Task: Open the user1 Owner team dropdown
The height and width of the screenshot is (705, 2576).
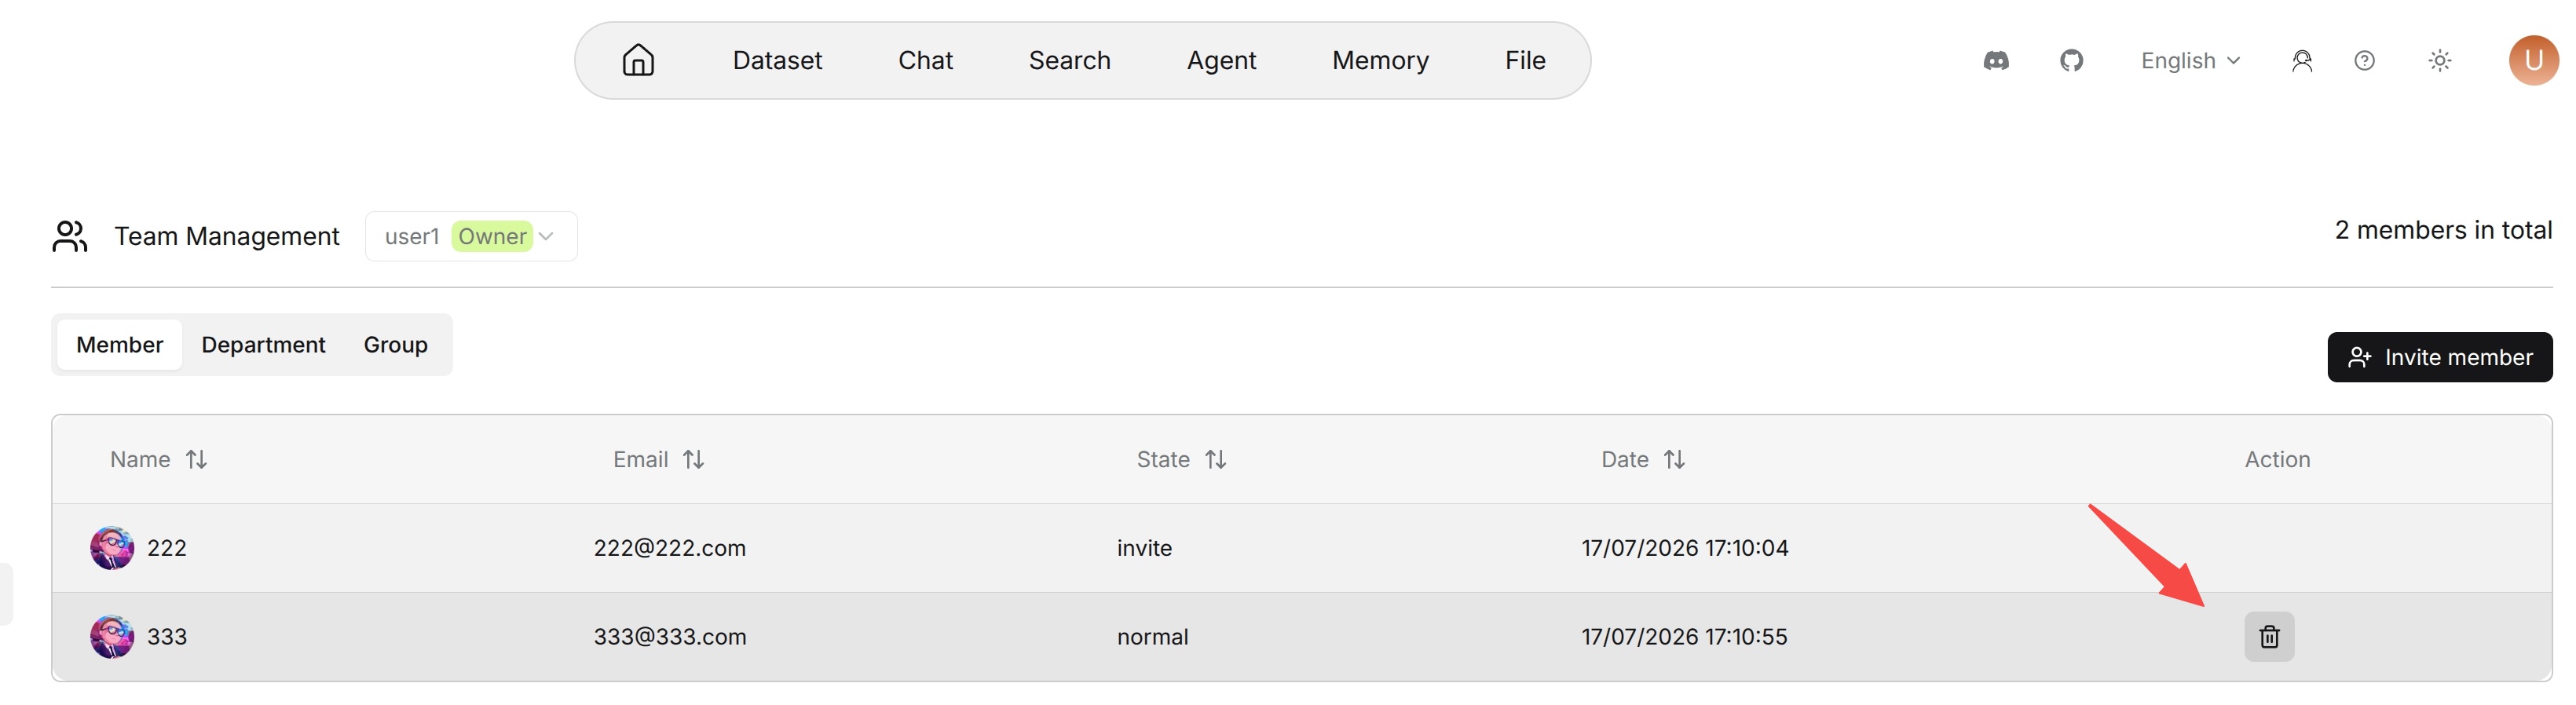Action: (471, 236)
